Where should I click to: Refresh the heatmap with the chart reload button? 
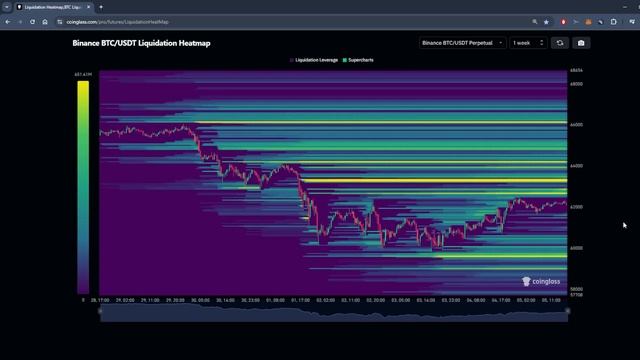point(560,43)
